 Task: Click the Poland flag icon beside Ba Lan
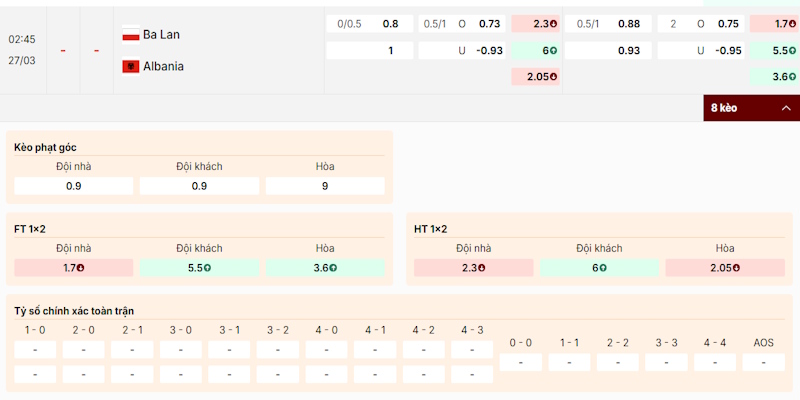(x=130, y=34)
